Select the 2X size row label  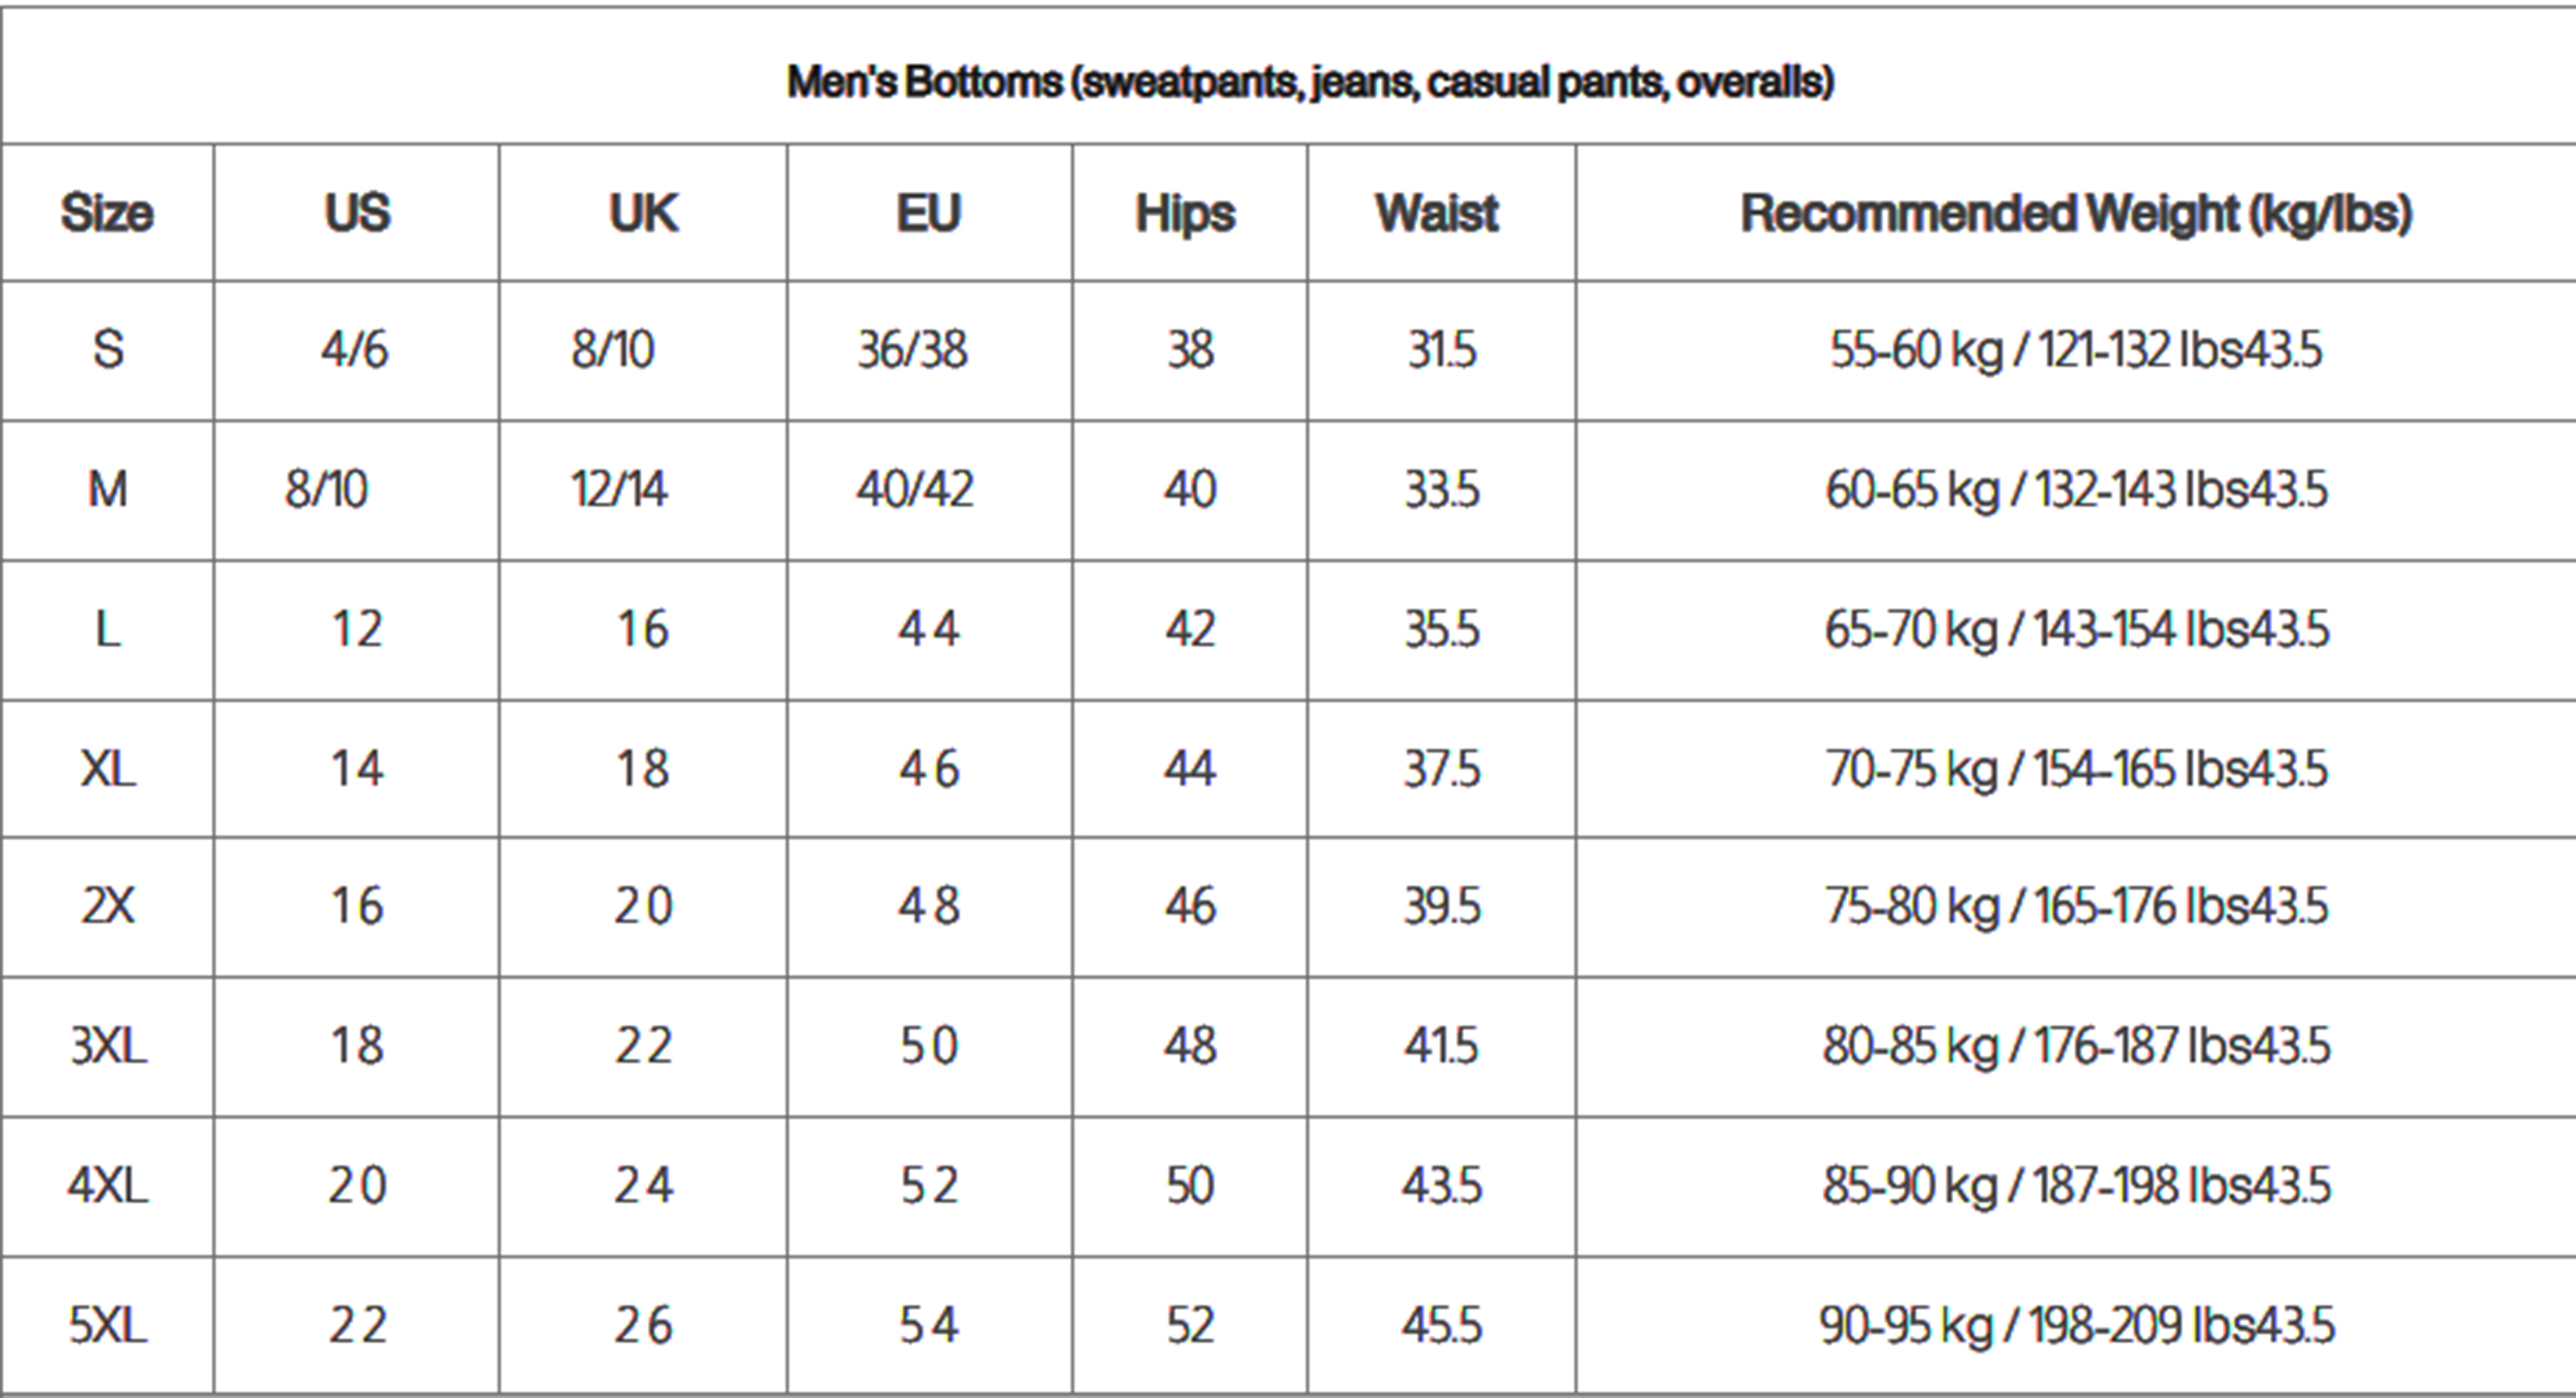coord(108,906)
